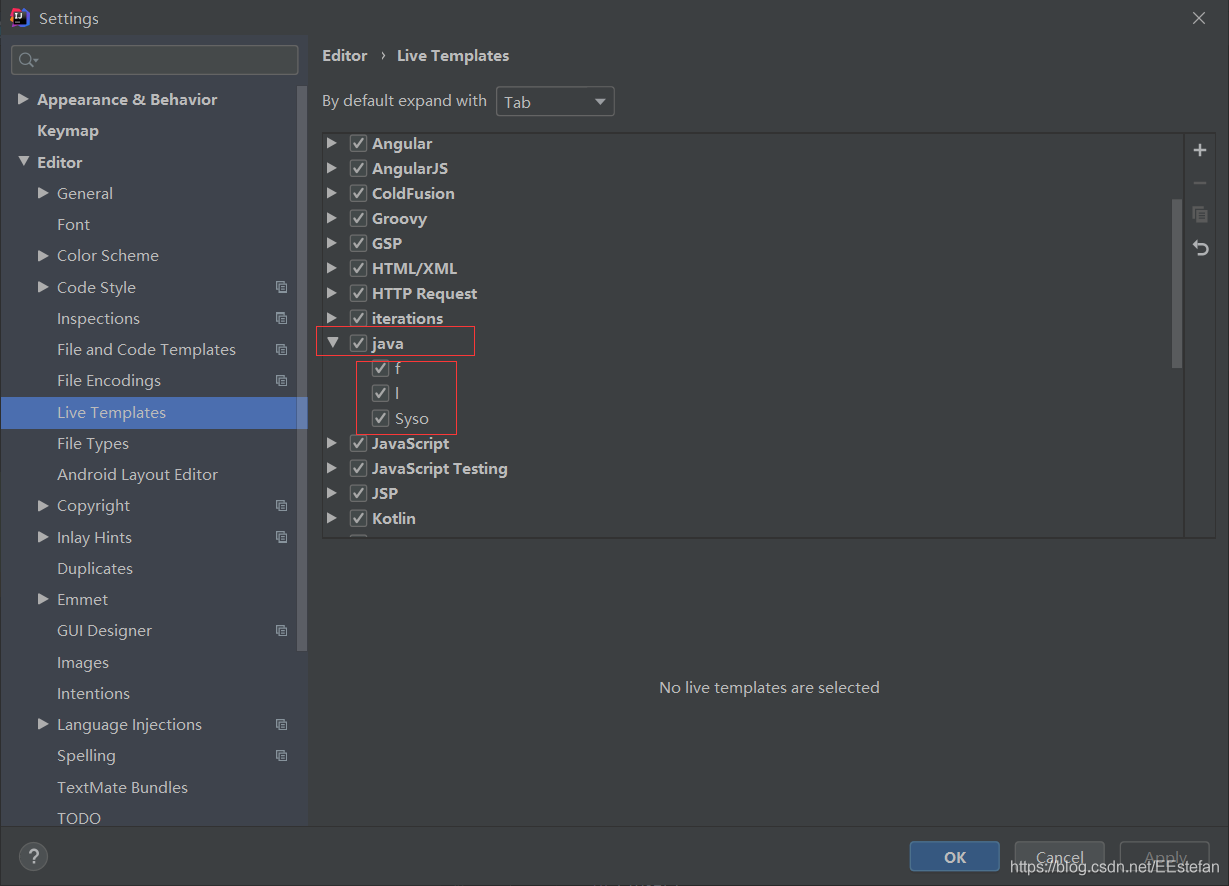Viewport: 1229px width, 886px height.
Task: Expand the JavaScript template group
Action: (x=332, y=443)
